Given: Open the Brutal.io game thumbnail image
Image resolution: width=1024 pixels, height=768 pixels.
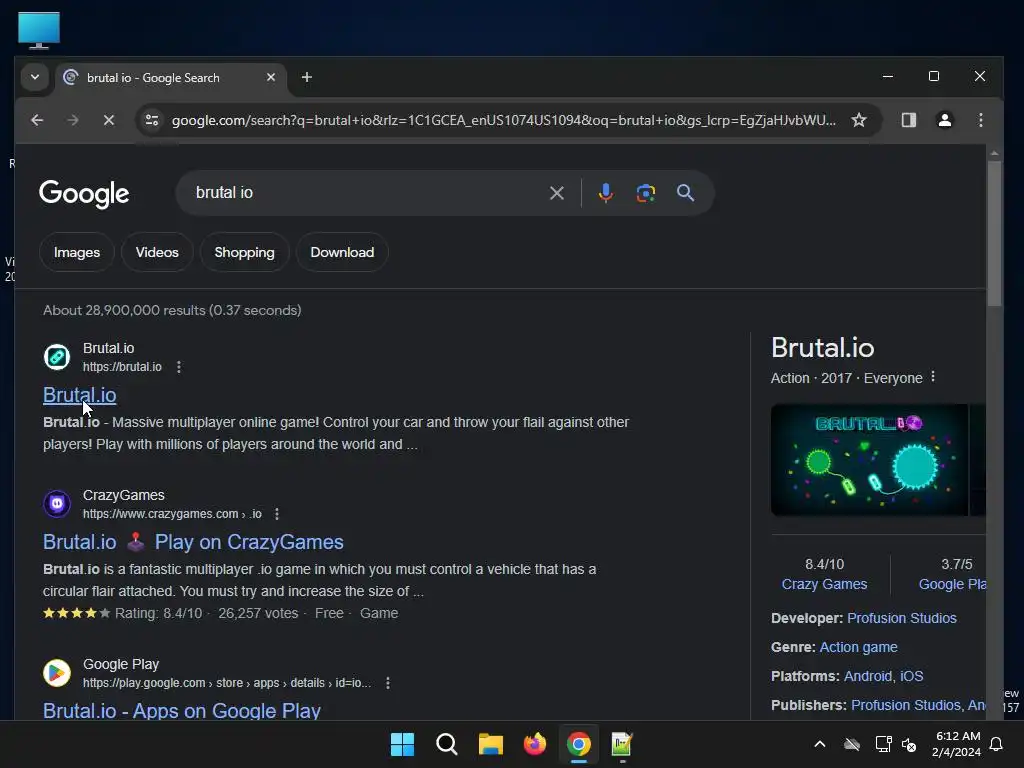Looking at the screenshot, I should pyautogui.click(x=869, y=460).
